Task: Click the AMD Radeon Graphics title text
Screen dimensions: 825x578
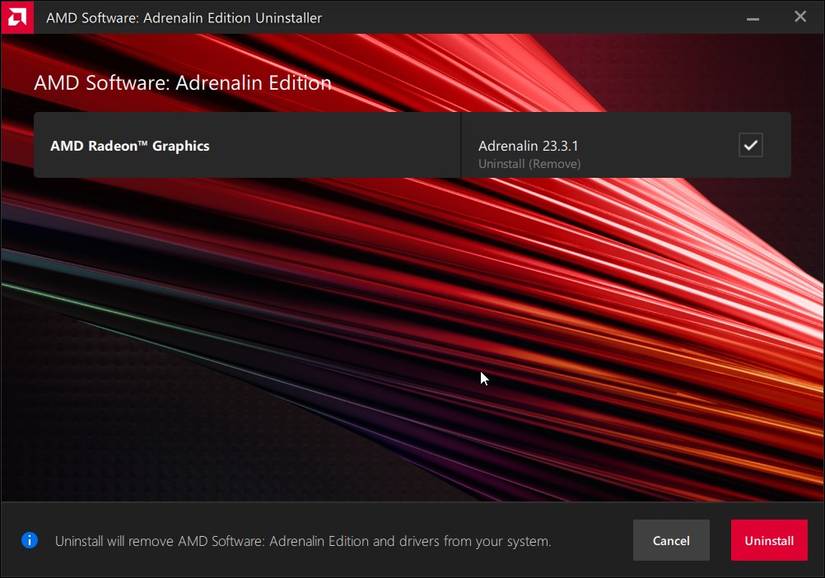Action: [x=129, y=145]
